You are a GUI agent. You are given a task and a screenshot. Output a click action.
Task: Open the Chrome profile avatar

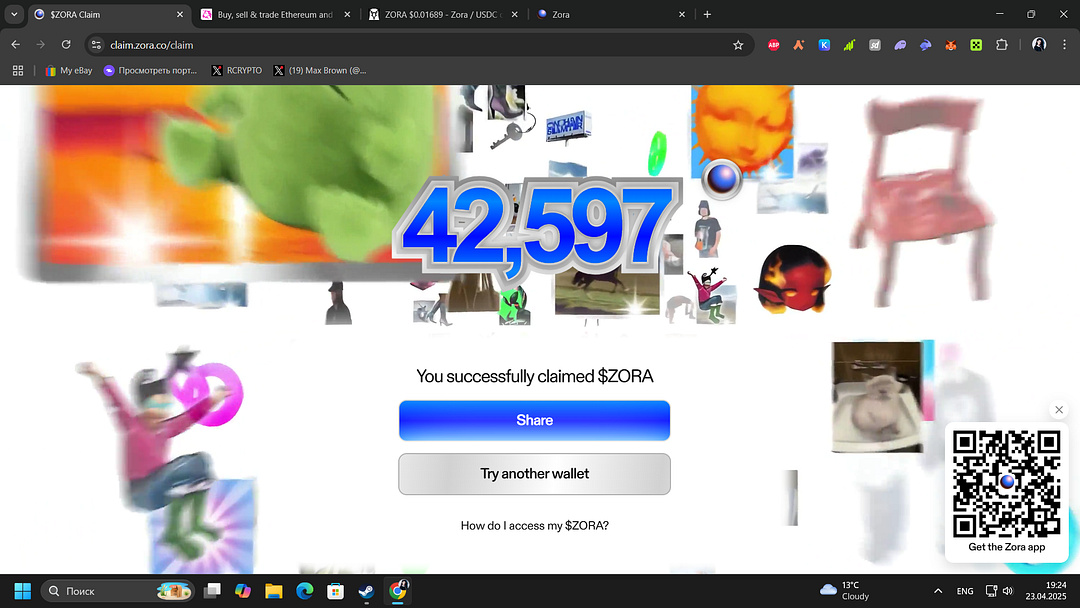click(1039, 45)
